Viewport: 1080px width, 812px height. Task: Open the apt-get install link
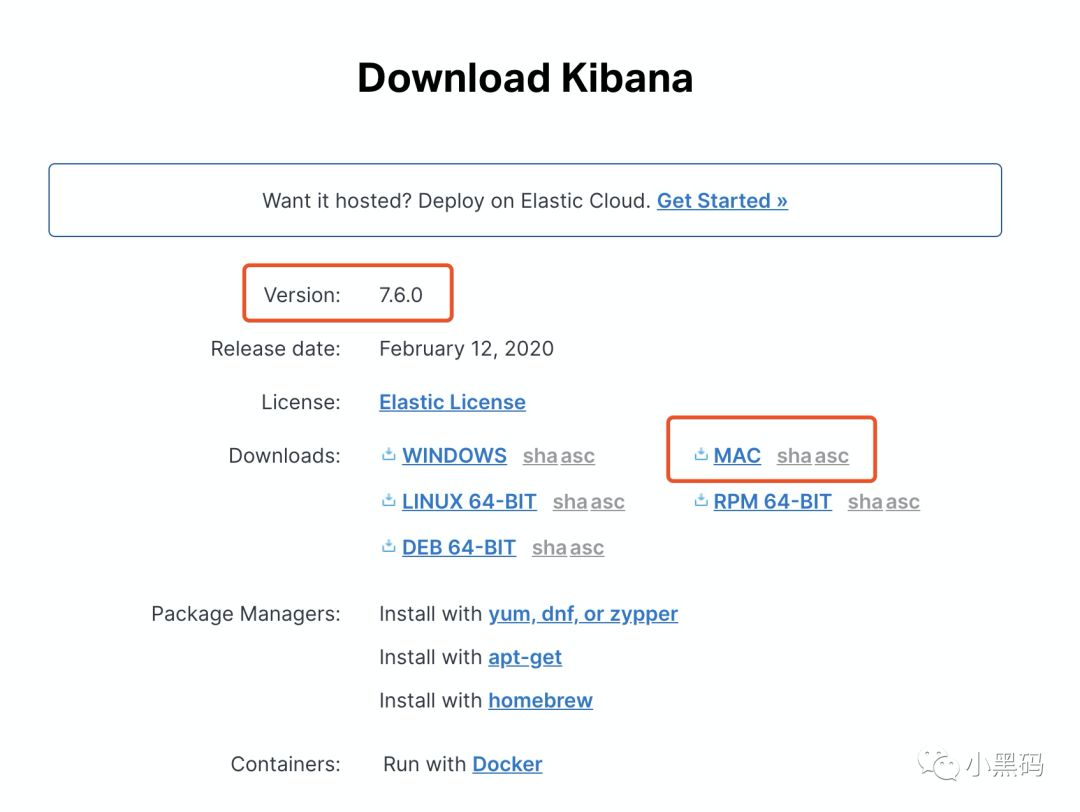(x=525, y=658)
